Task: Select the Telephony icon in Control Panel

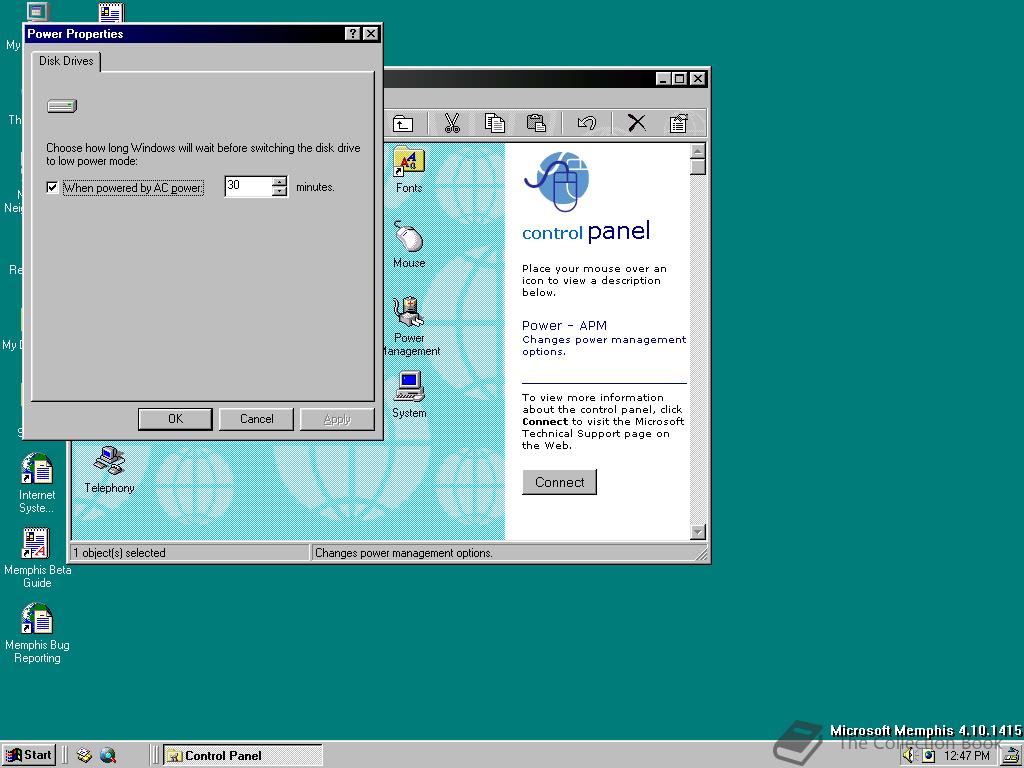Action: (x=109, y=470)
